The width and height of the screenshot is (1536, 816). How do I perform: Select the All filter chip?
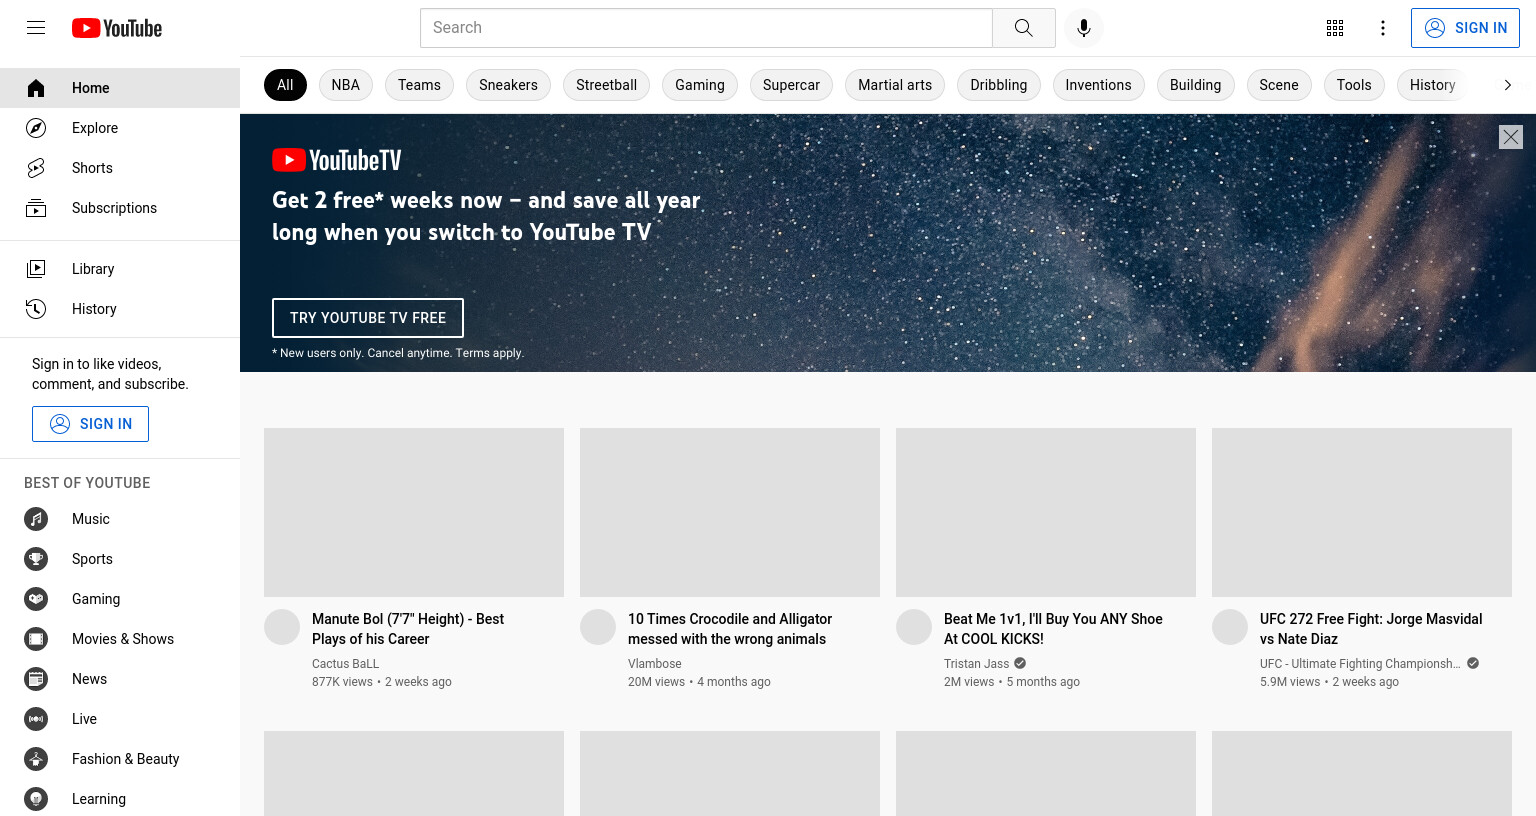coord(285,85)
